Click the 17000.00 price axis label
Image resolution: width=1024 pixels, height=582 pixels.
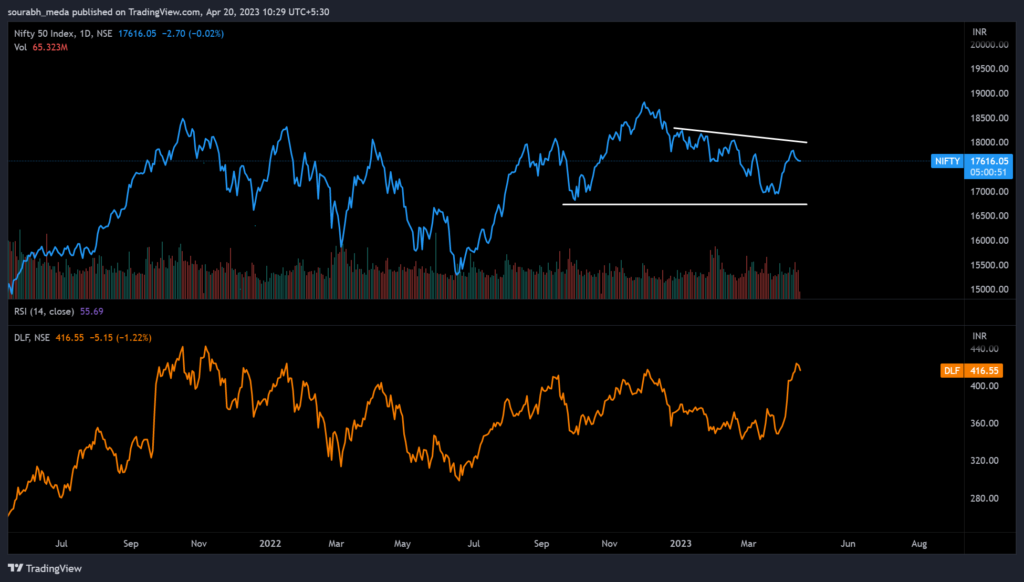tap(989, 191)
